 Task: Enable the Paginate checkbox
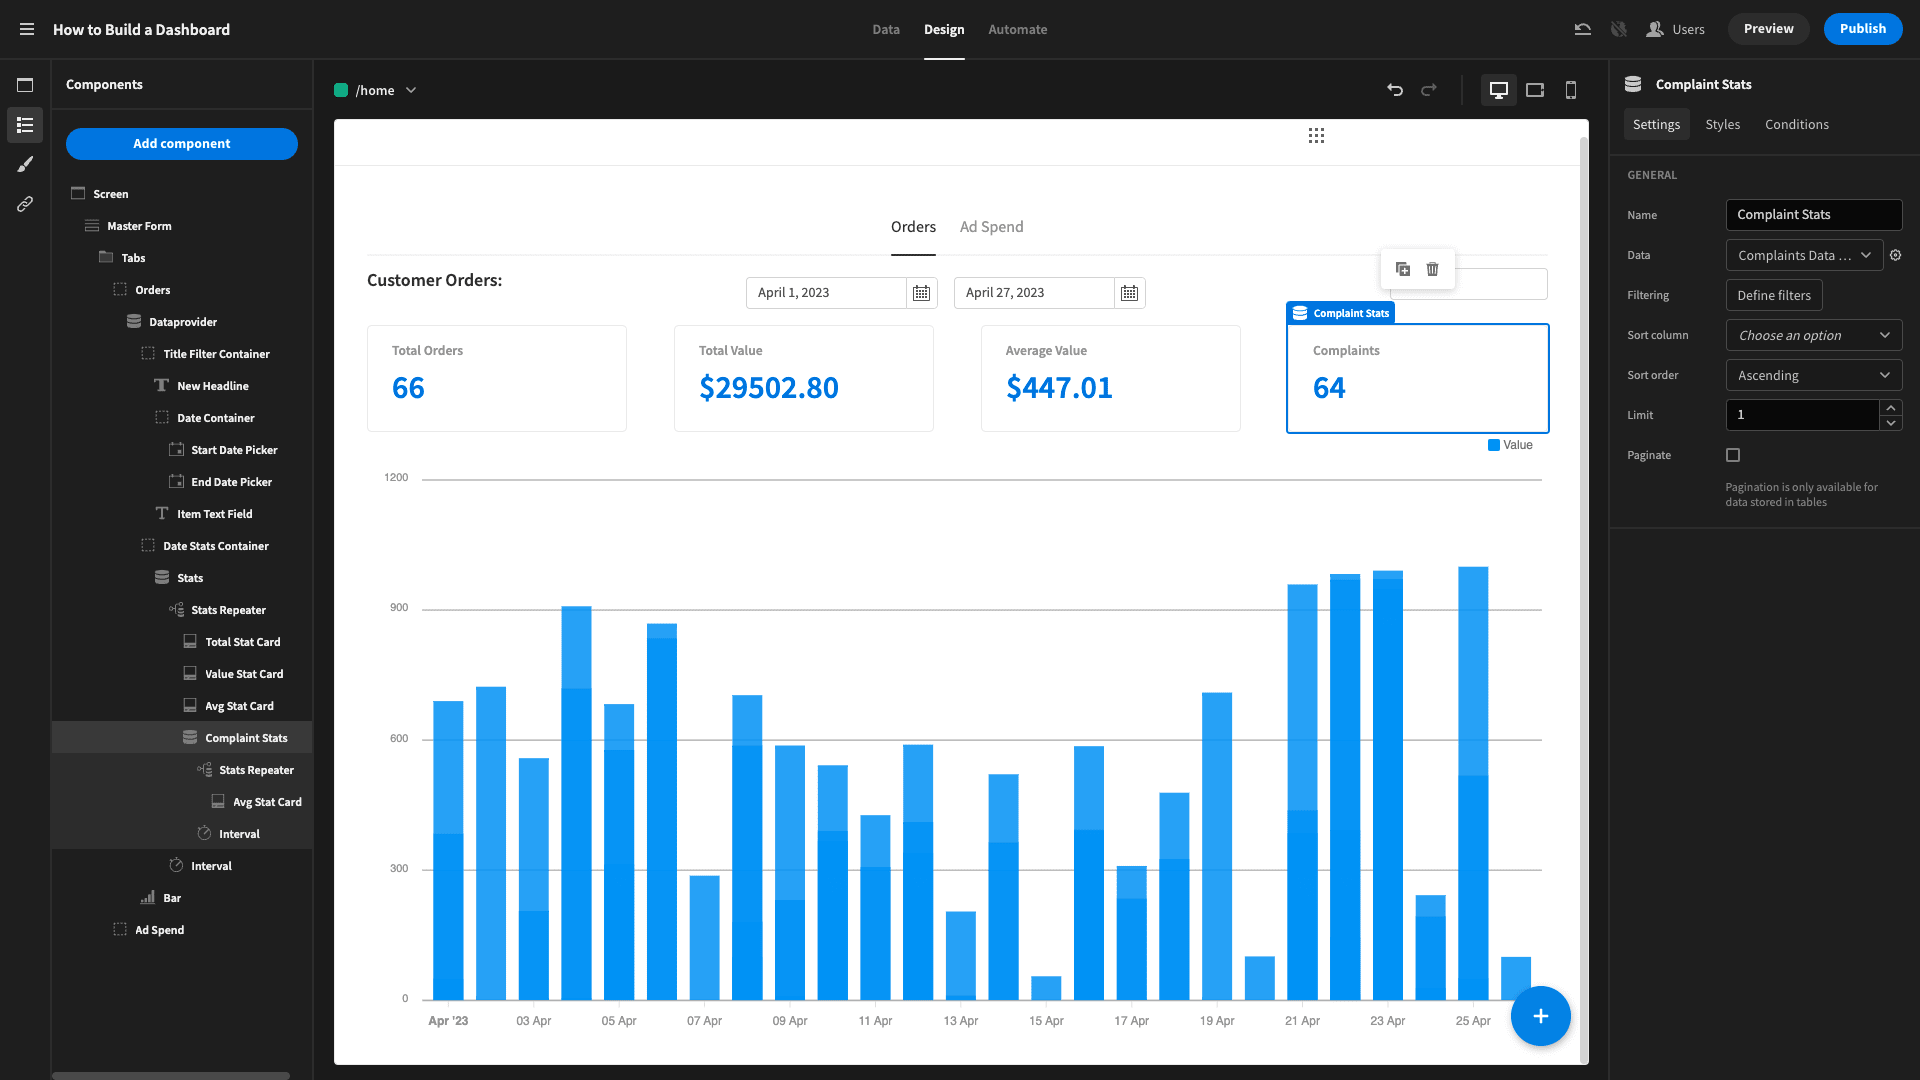pos(1733,455)
